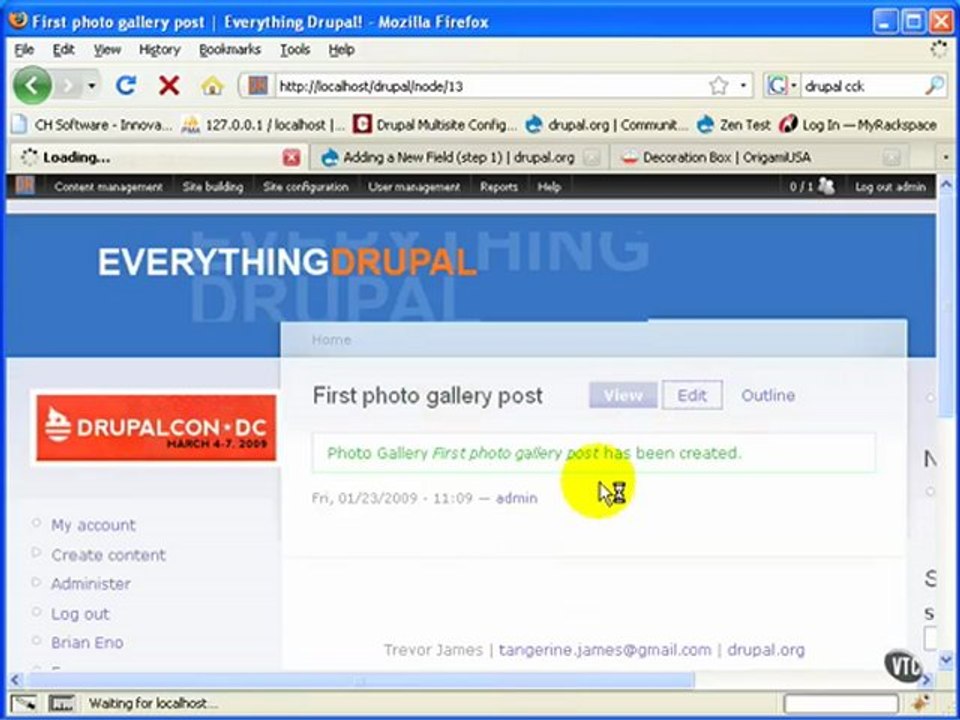
Task: Open My account in sidebar
Action: pos(93,525)
